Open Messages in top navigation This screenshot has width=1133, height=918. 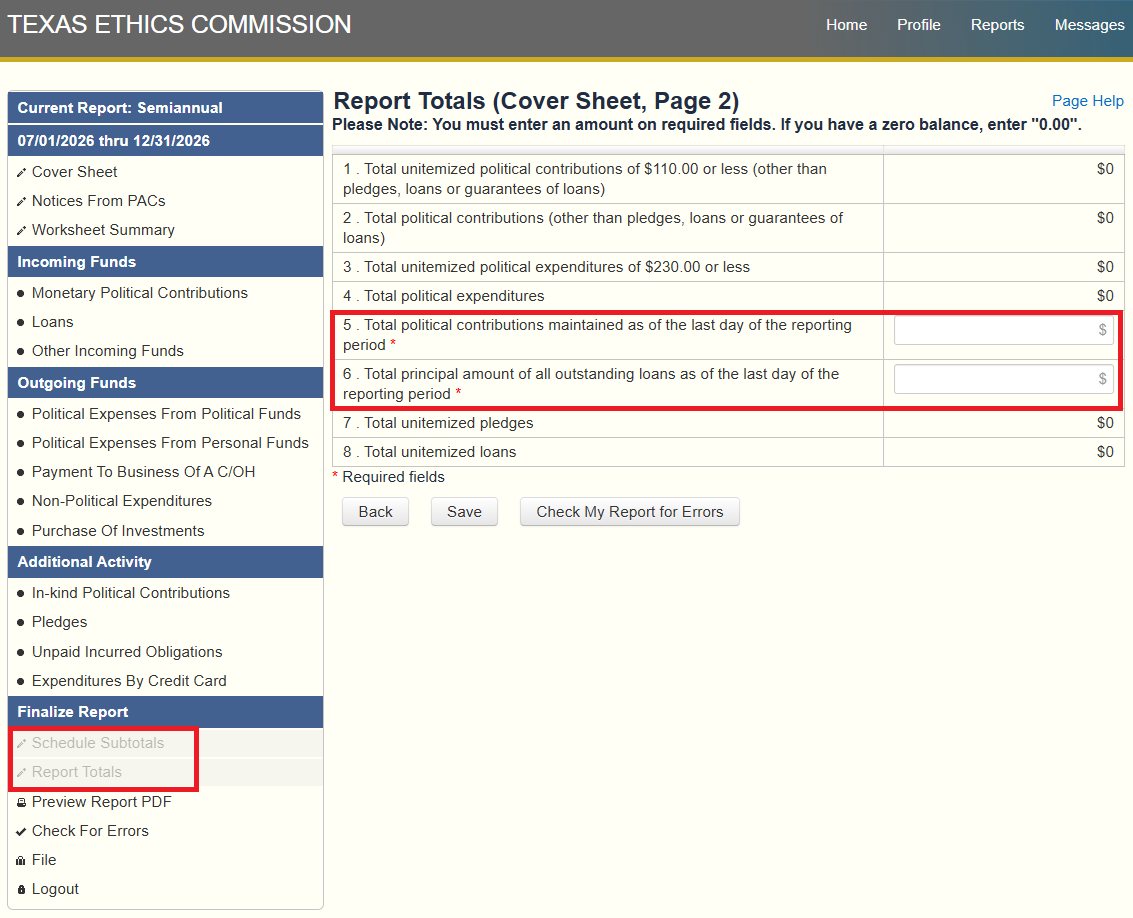(x=1090, y=25)
